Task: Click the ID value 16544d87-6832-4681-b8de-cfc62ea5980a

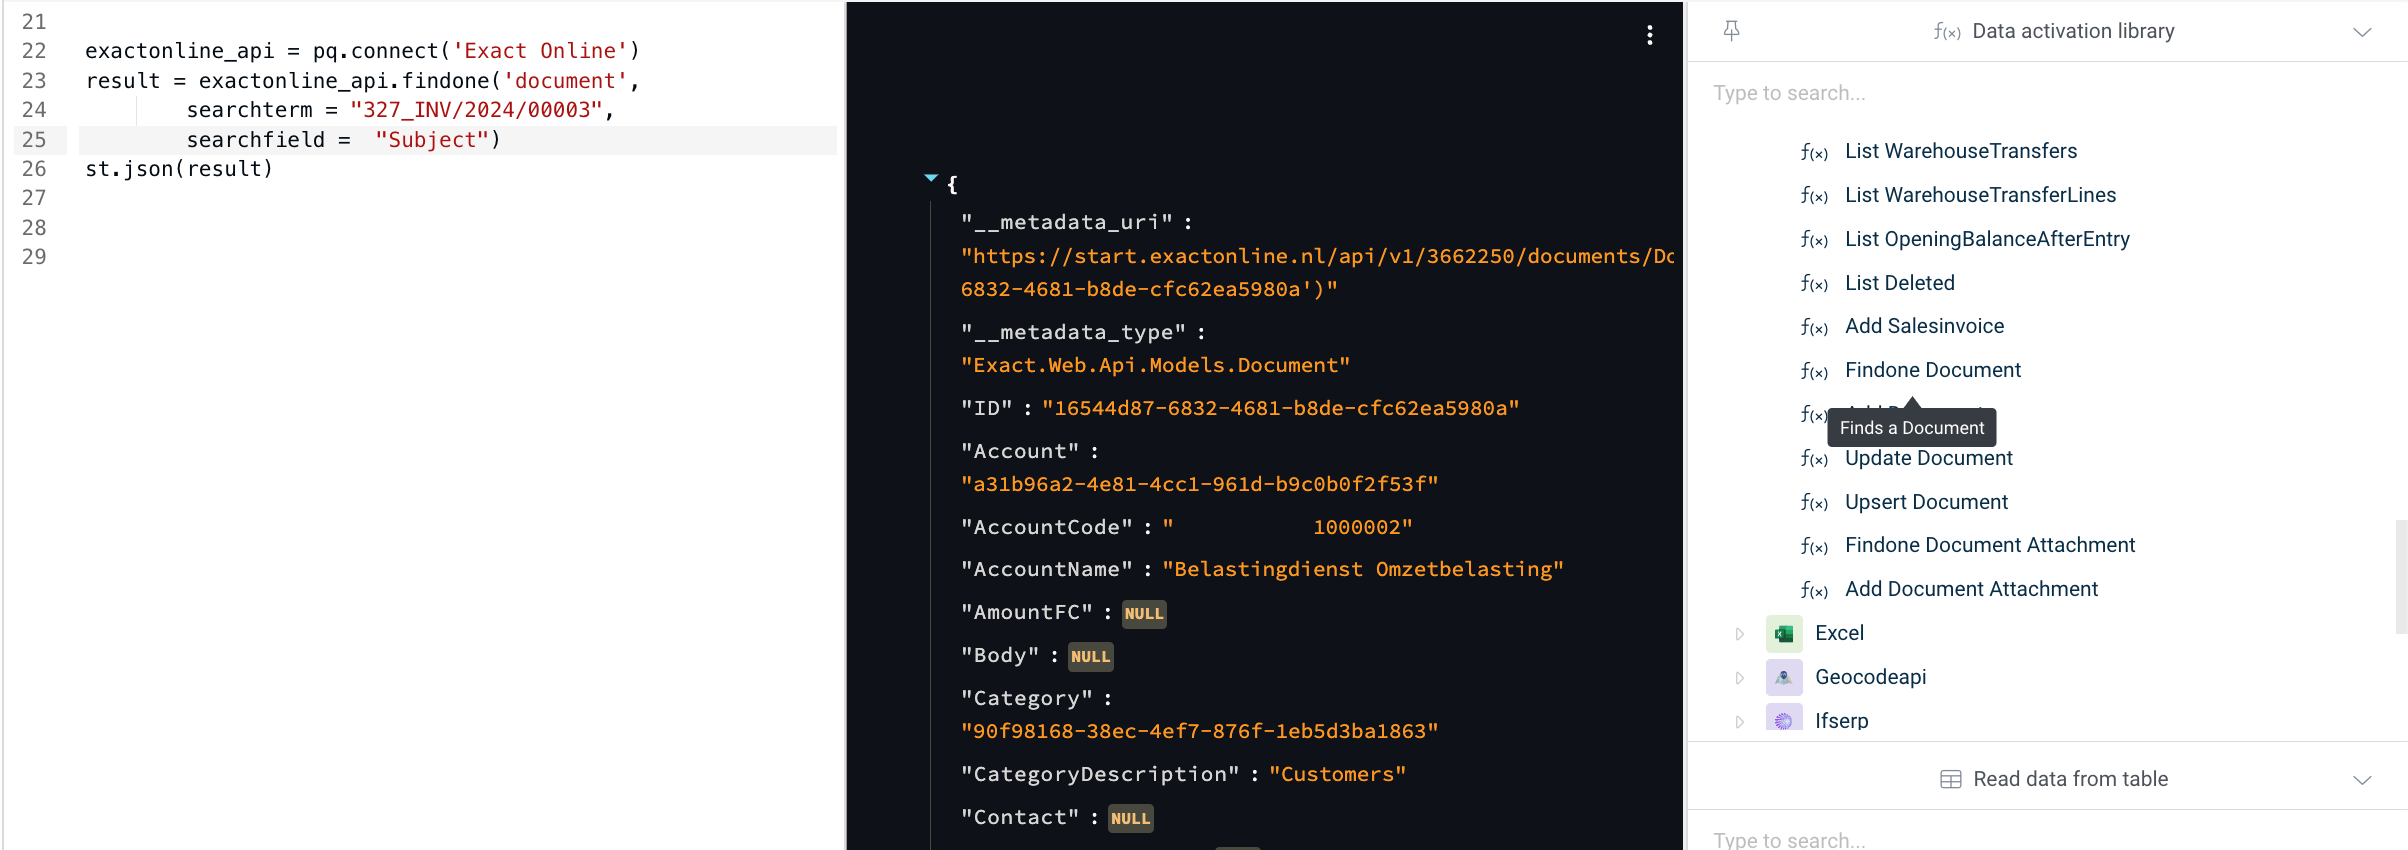Action: [x=1280, y=408]
